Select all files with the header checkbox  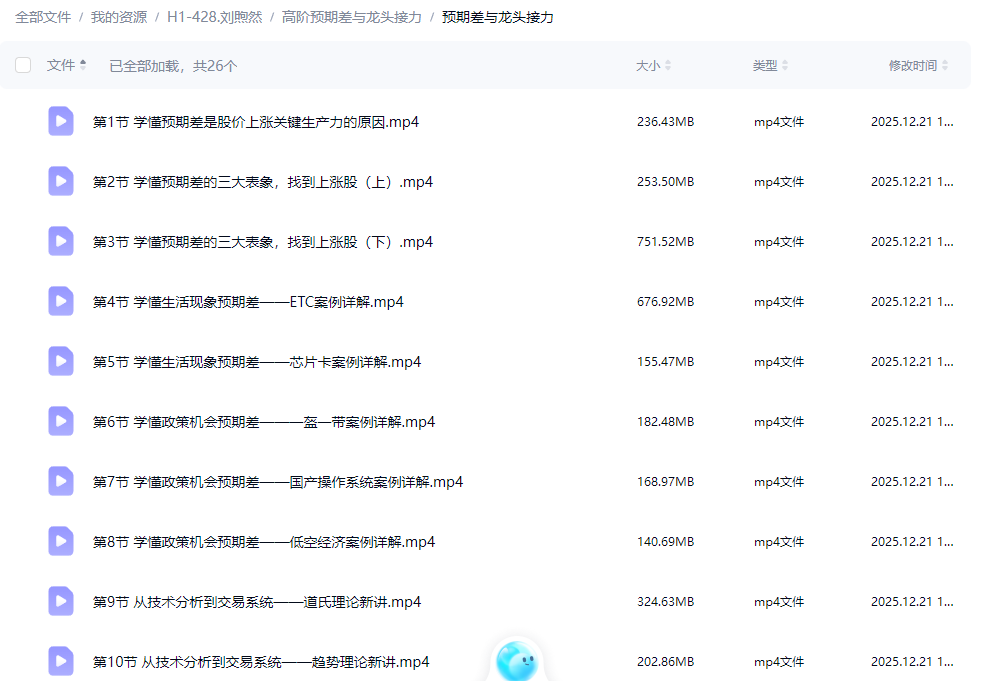pyautogui.click(x=23, y=64)
